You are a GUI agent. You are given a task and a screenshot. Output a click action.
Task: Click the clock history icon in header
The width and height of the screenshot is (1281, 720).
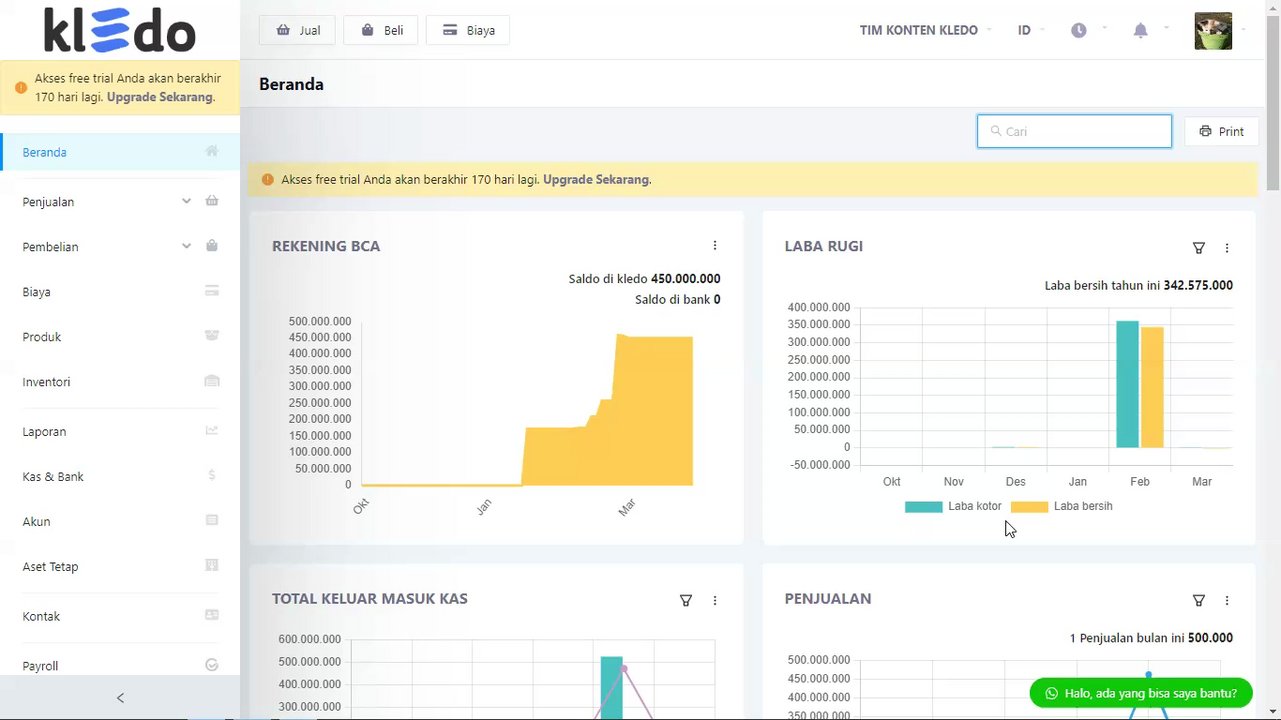tap(1078, 31)
